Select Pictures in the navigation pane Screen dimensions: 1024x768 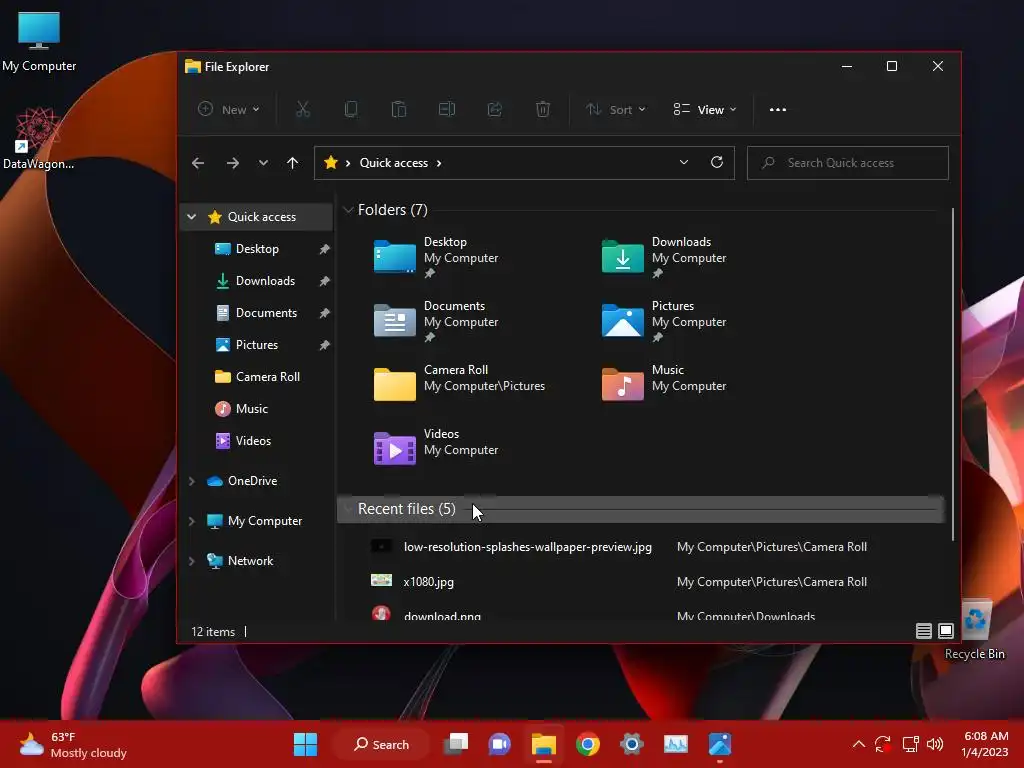pos(257,345)
